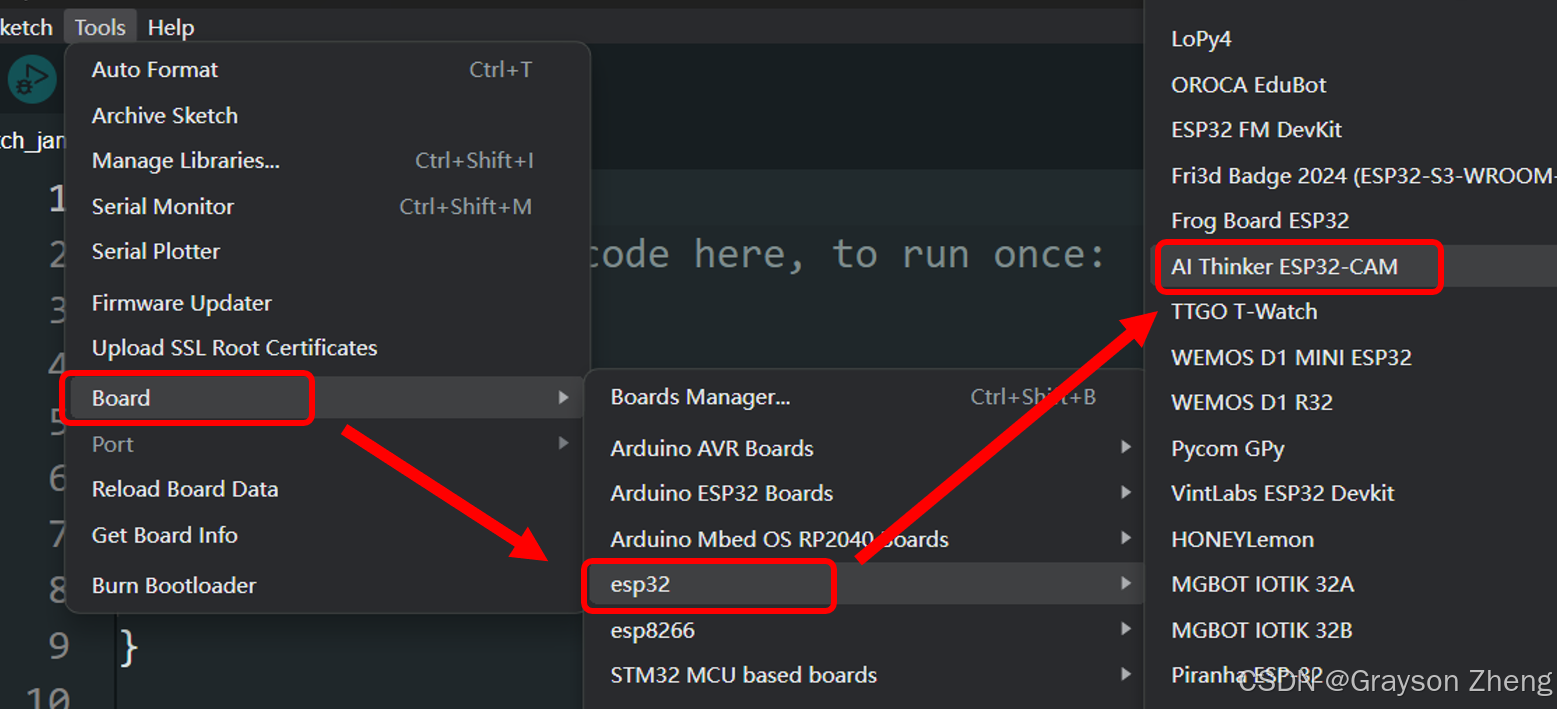Choose the TTGO T-Watch board
This screenshot has width=1557, height=709.
point(1244,312)
